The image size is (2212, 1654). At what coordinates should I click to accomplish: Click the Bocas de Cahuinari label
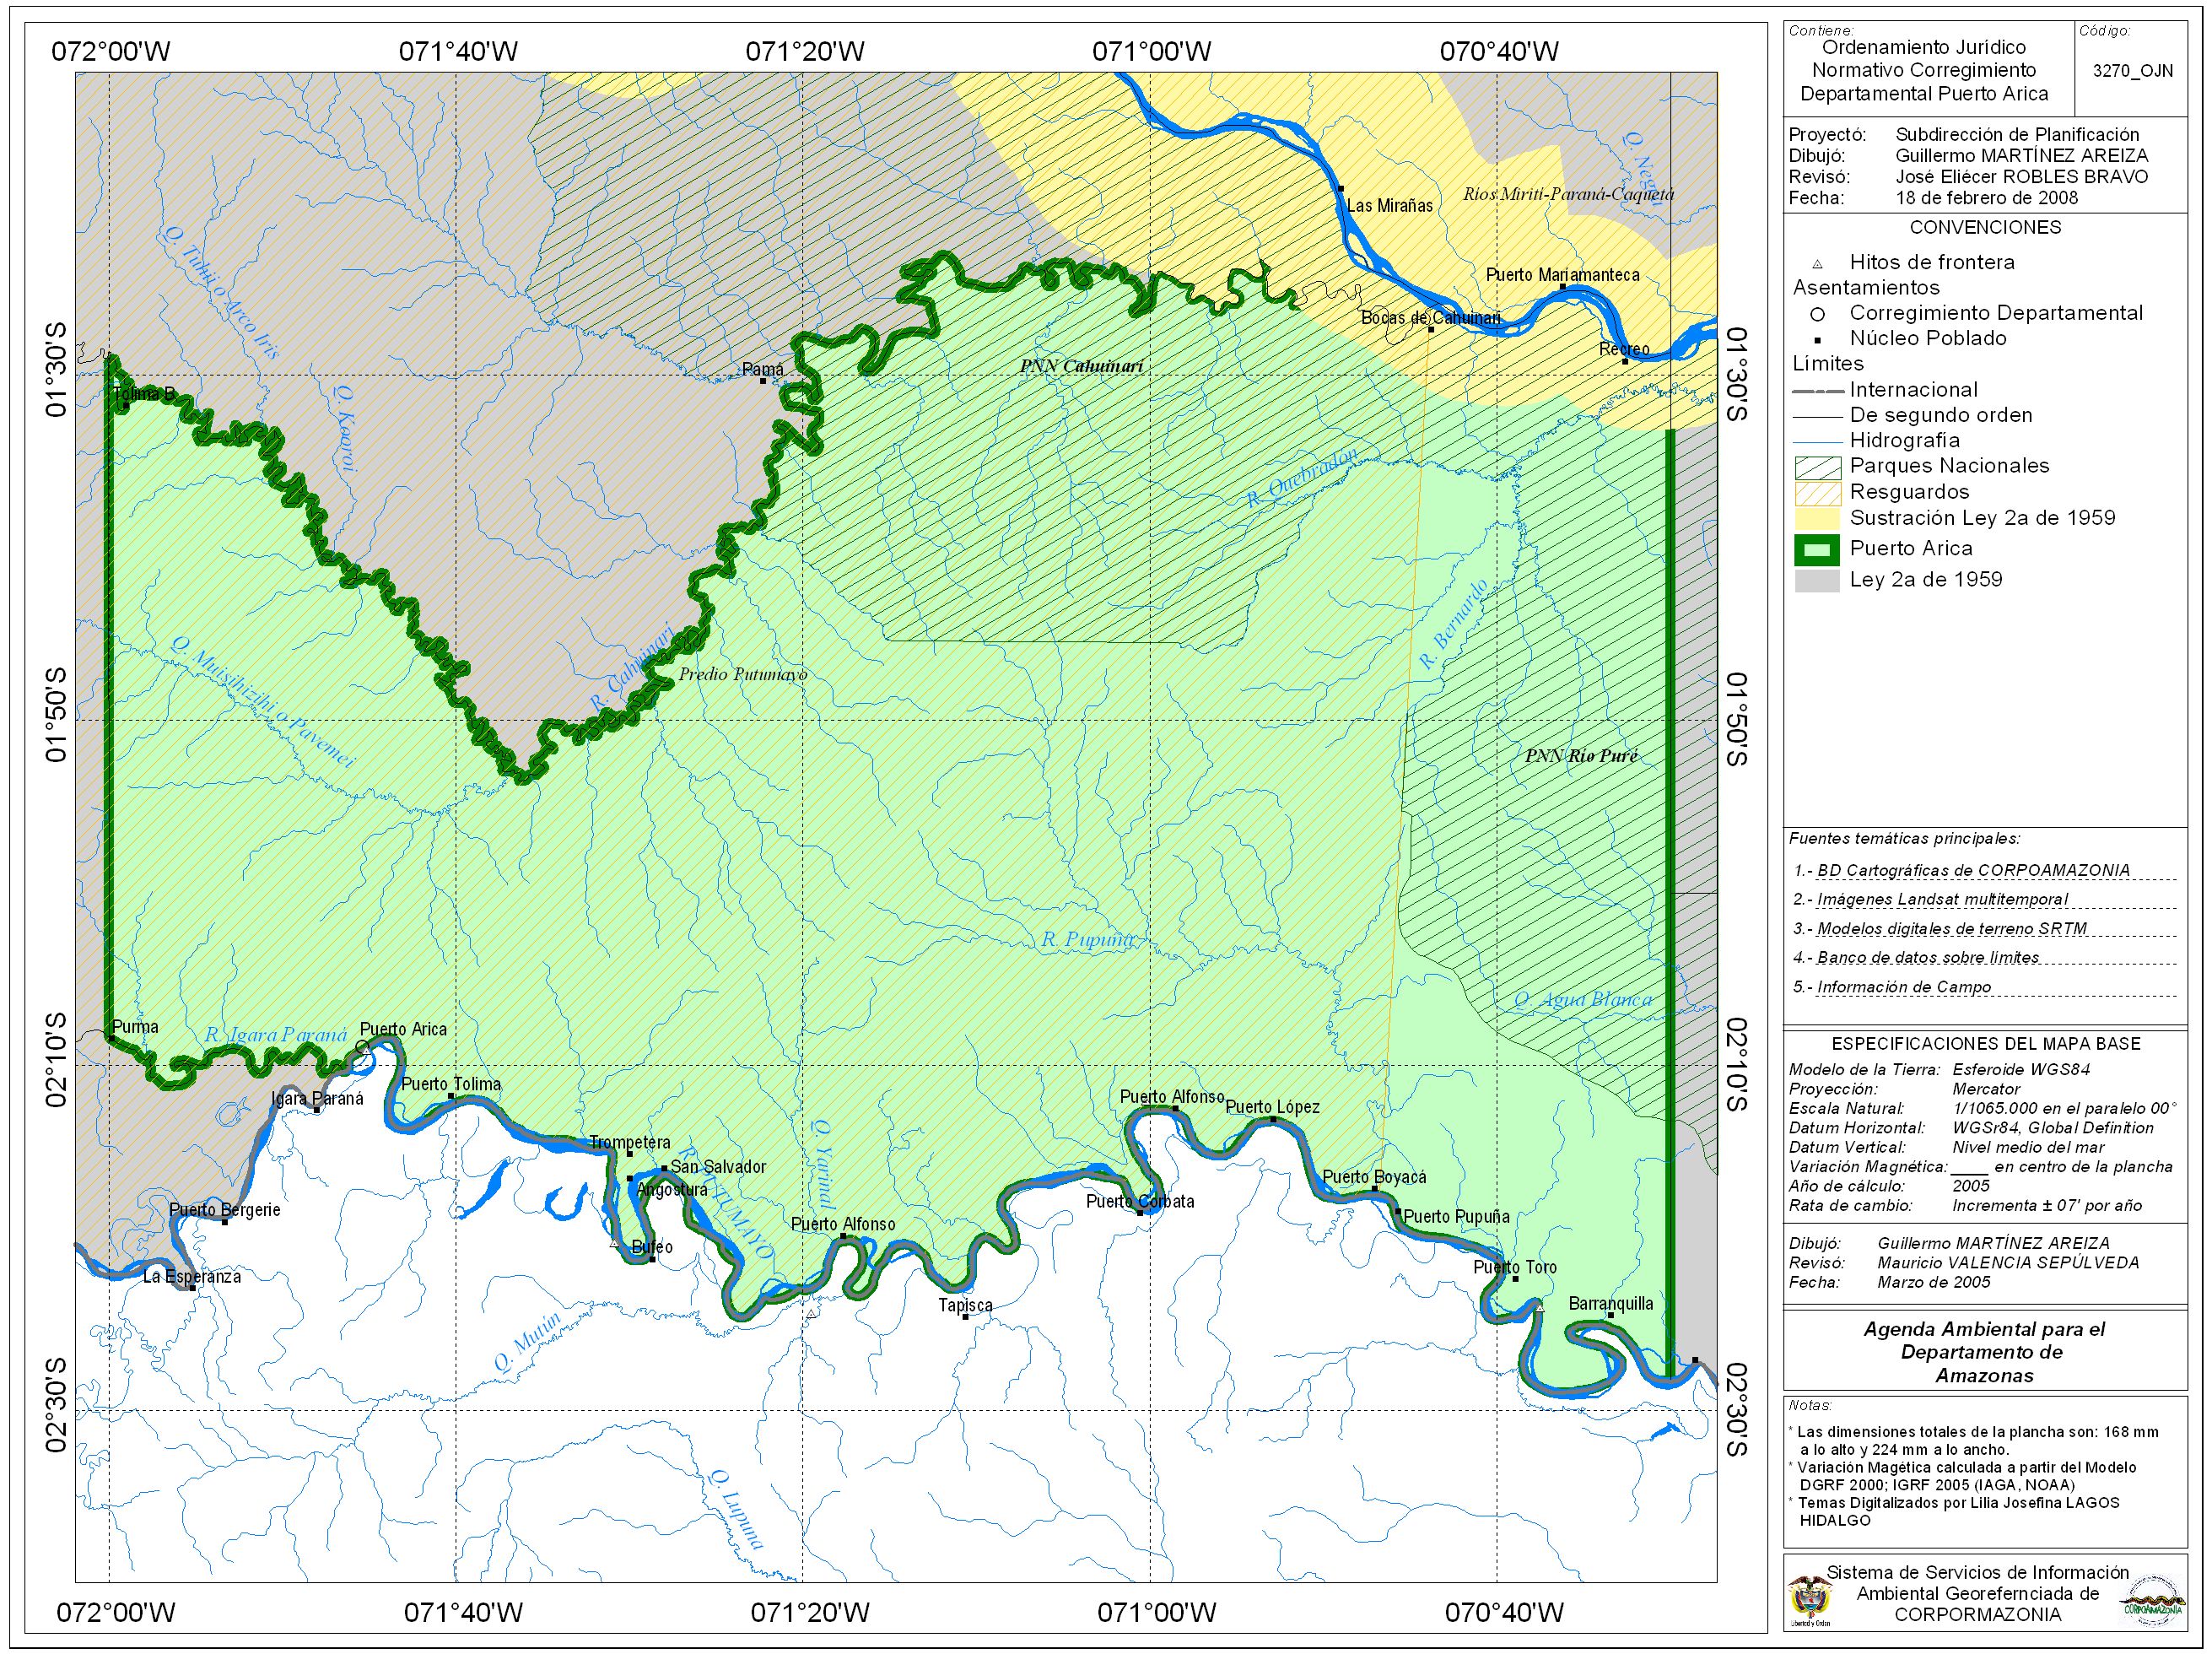(x=1430, y=318)
